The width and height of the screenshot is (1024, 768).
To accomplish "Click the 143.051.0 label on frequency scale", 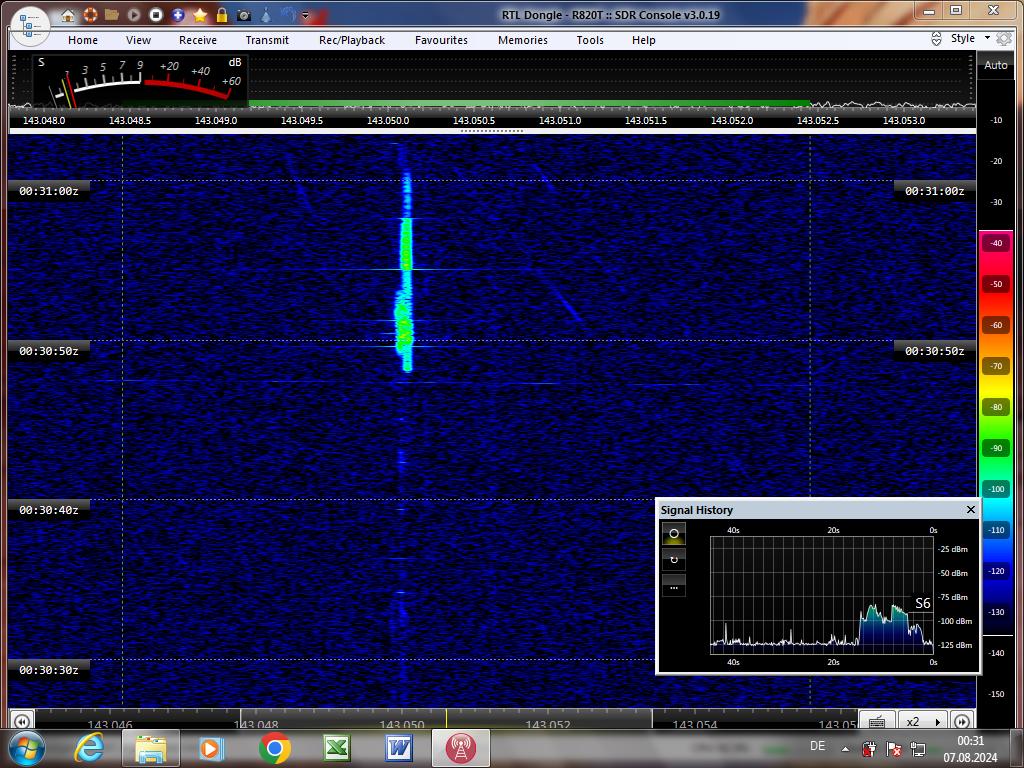I will [560, 121].
